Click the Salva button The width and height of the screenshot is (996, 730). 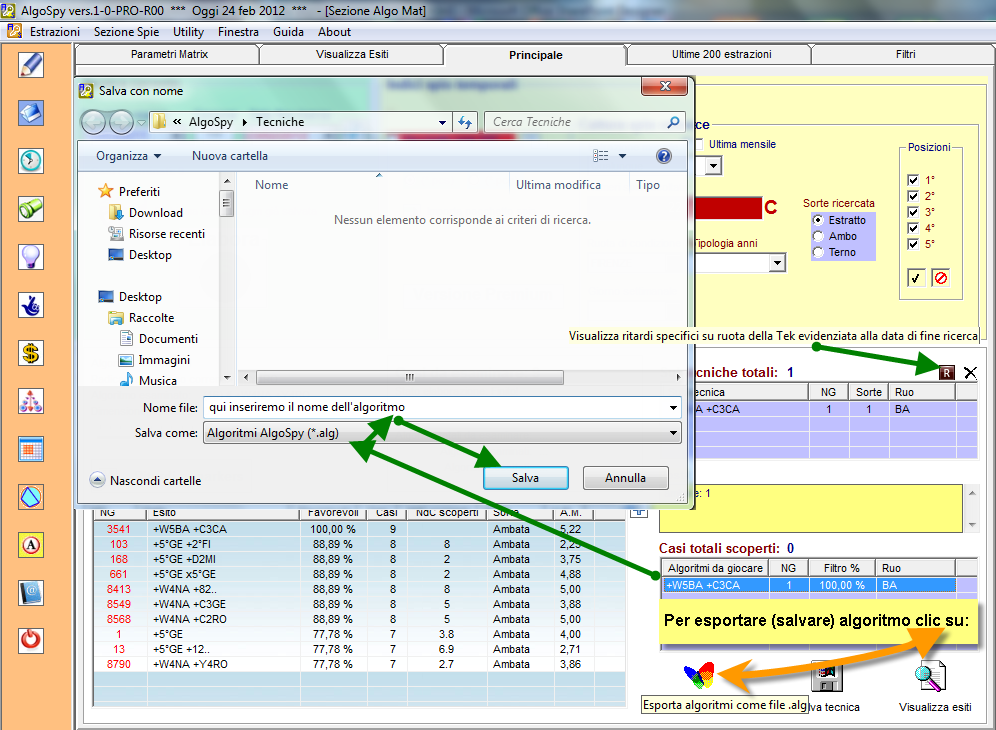525,478
